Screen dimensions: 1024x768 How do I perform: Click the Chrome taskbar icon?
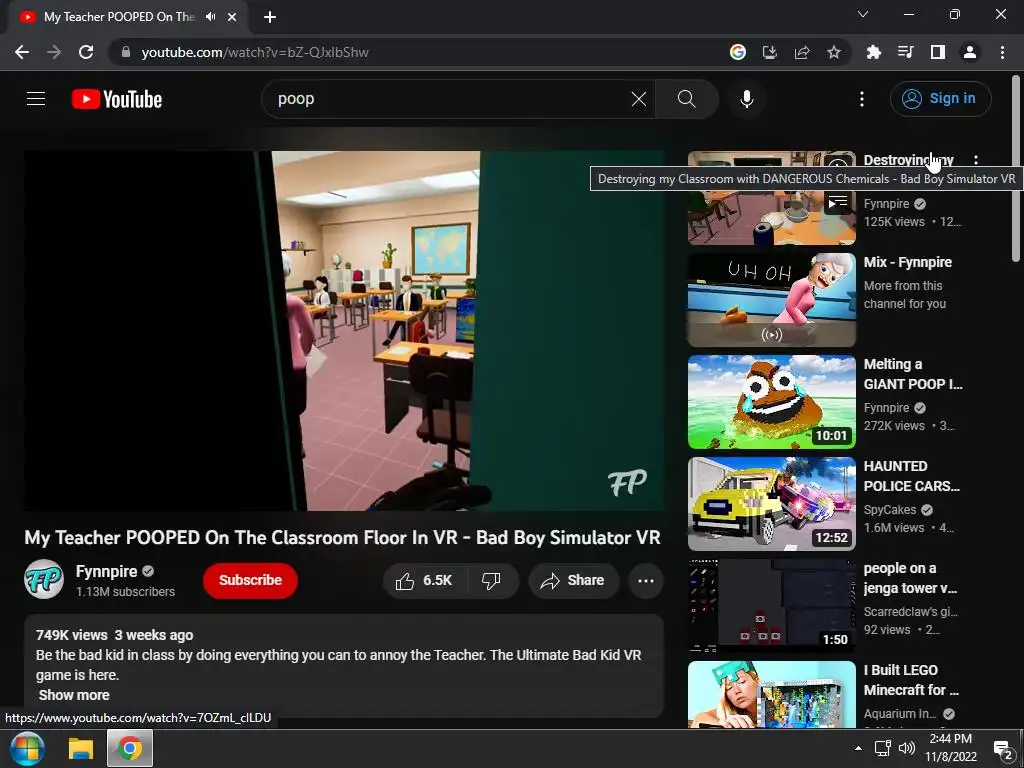click(130, 748)
